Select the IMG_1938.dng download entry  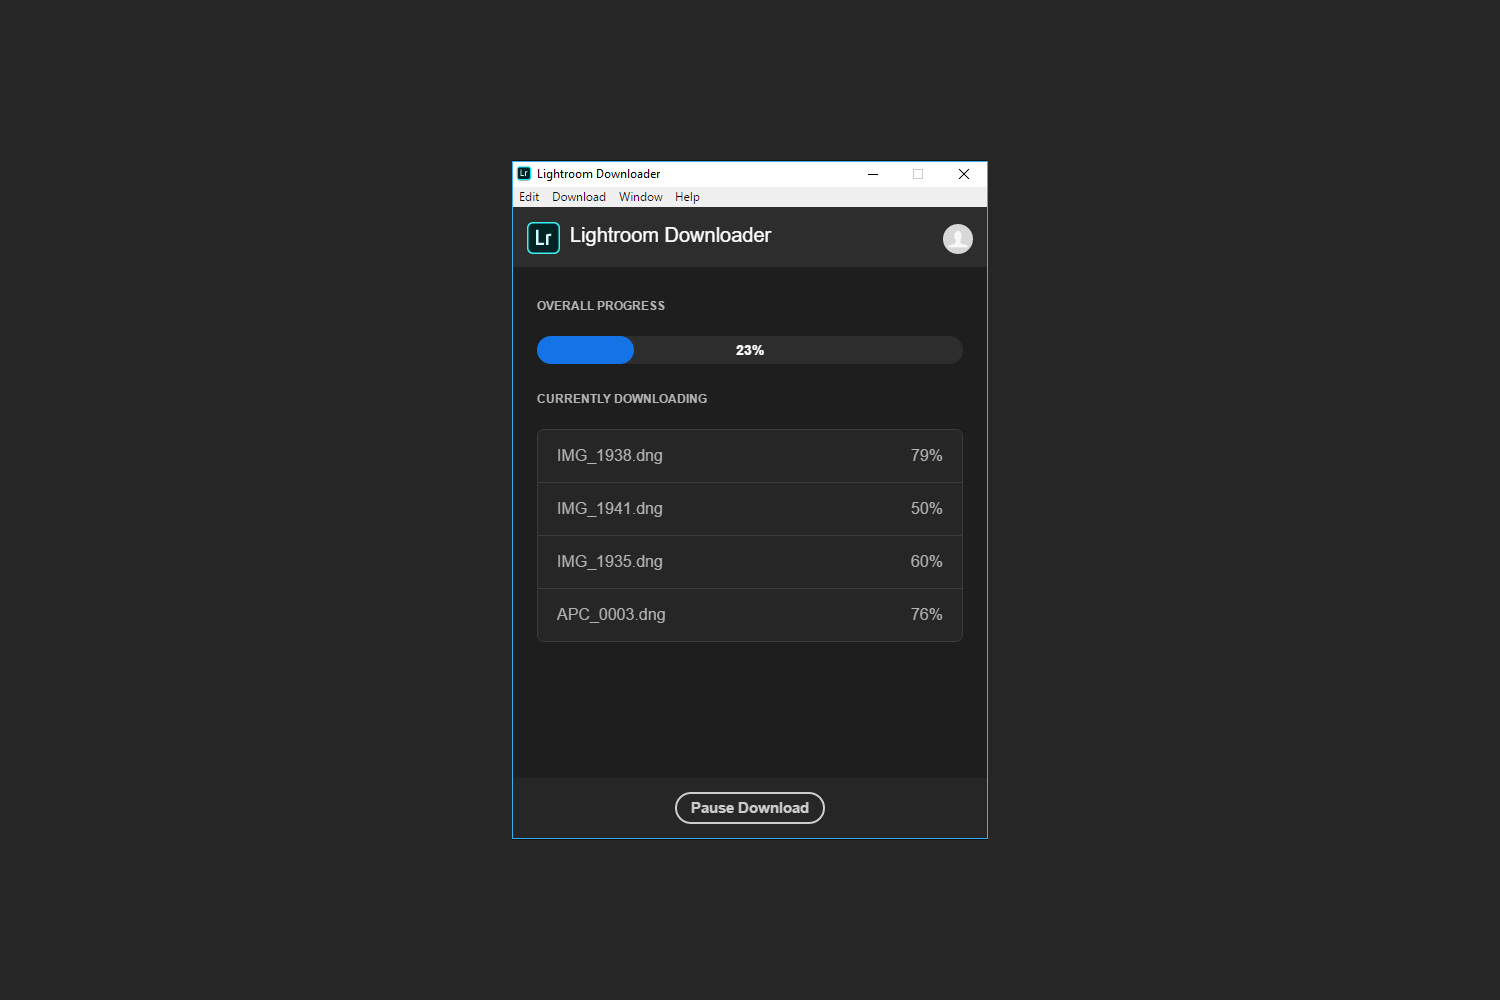(x=749, y=455)
